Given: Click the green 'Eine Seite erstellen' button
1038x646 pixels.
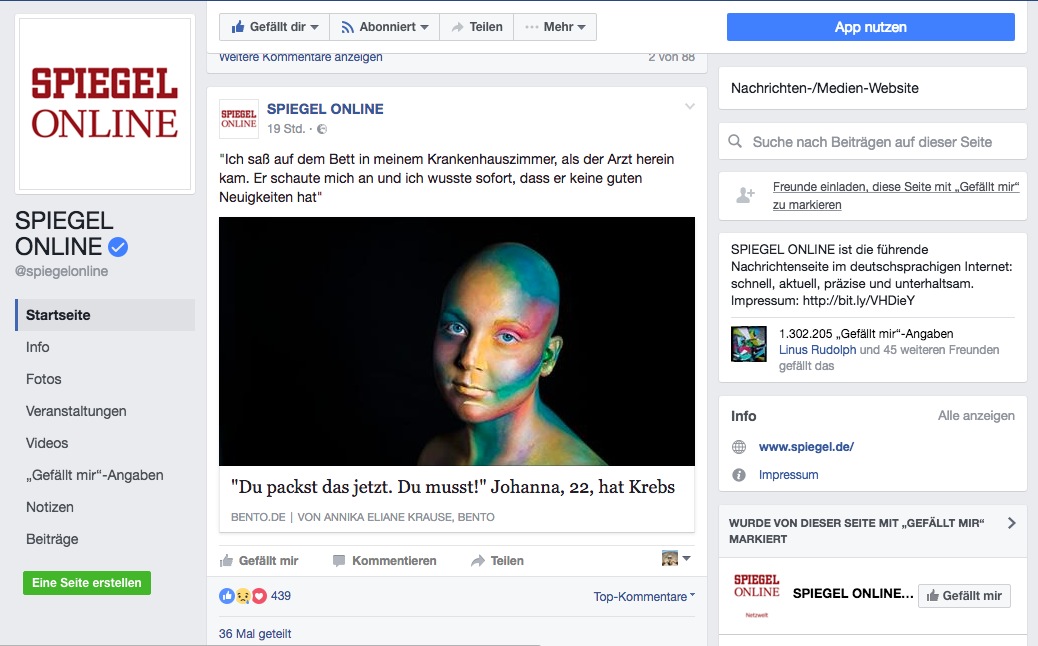Looking at the screenshot, I should point(87,583).
